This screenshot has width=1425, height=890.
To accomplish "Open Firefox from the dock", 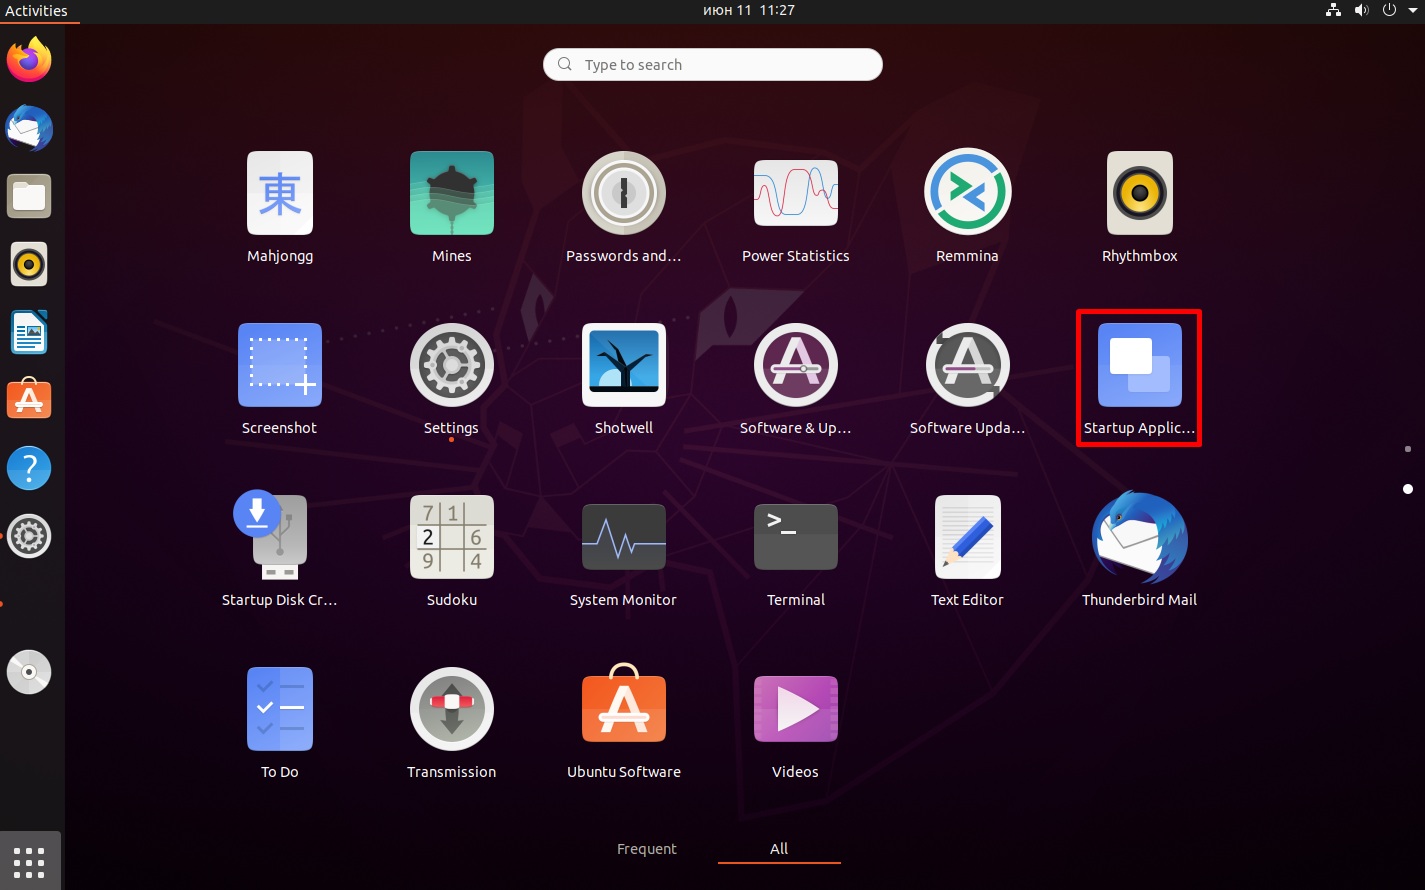I will tap(29, 60).
